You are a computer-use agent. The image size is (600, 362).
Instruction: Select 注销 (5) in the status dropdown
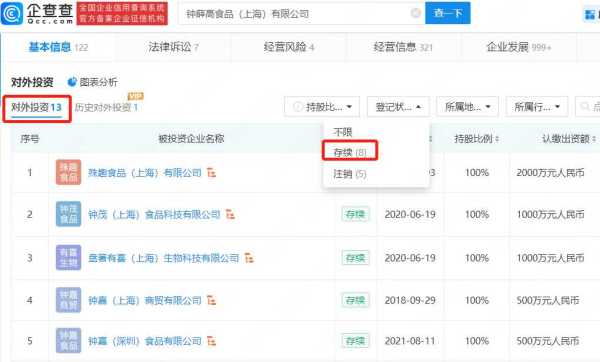click(350, 174)
